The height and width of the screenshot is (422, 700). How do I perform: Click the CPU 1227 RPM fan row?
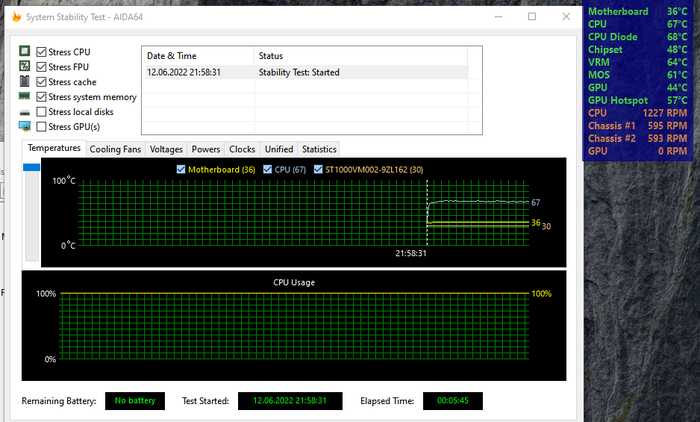[638, 113]
